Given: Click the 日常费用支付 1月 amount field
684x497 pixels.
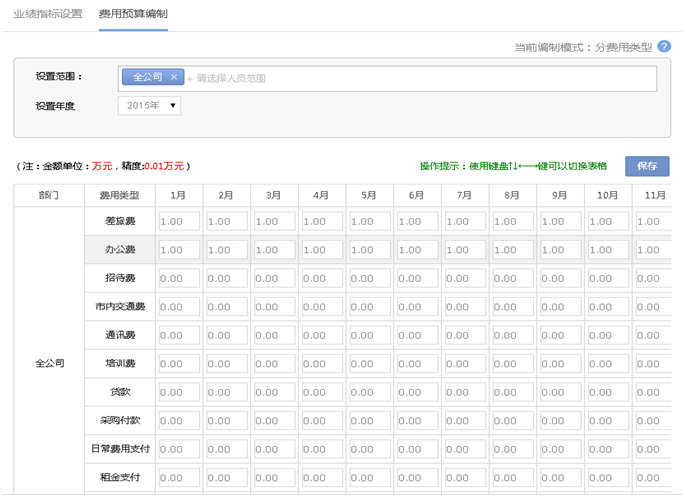Looking at the screenshot, I should (179, 449).
